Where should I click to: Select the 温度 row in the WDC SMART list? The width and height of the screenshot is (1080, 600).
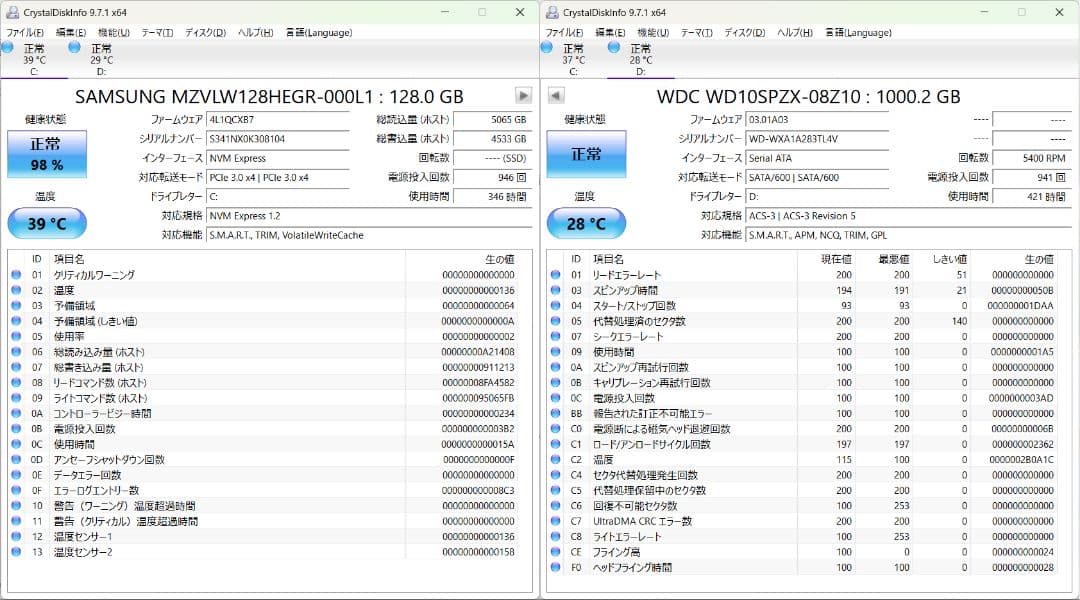pyautogui.click(x=700, y=458)
